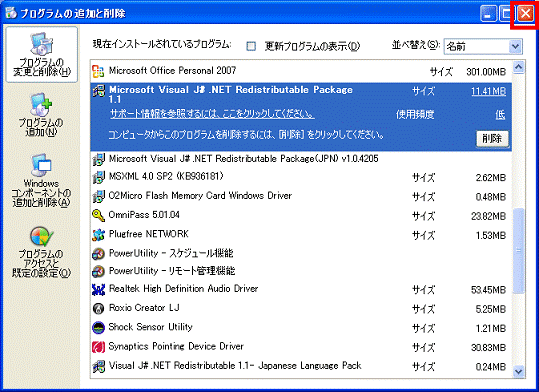Open Program Access and Defaults icon

42,237
